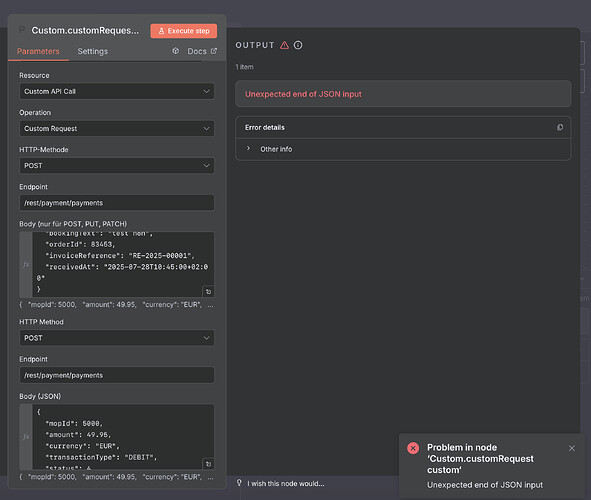Screen dimensions: 591x500
Task: Click the first Endpoint input field
Action: [117, 203]
